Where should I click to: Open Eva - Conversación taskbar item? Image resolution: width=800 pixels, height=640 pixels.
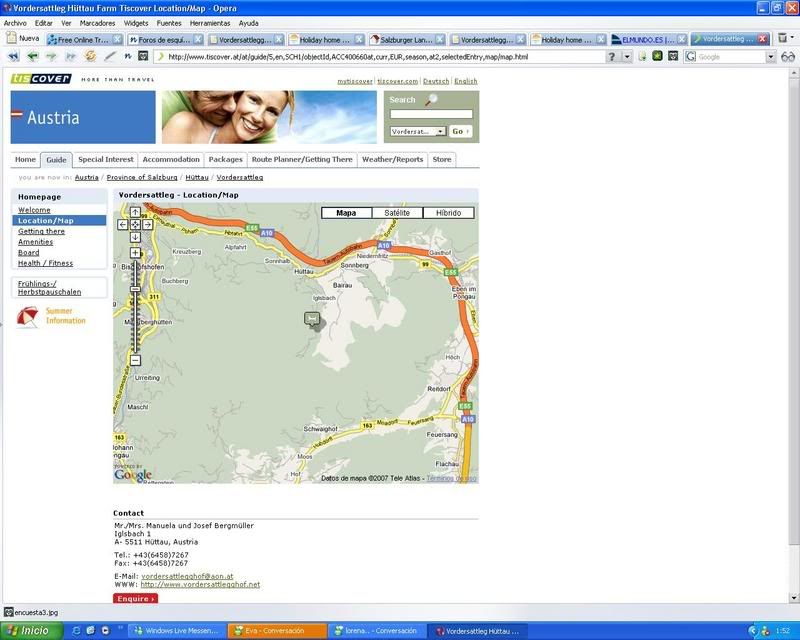277,631
